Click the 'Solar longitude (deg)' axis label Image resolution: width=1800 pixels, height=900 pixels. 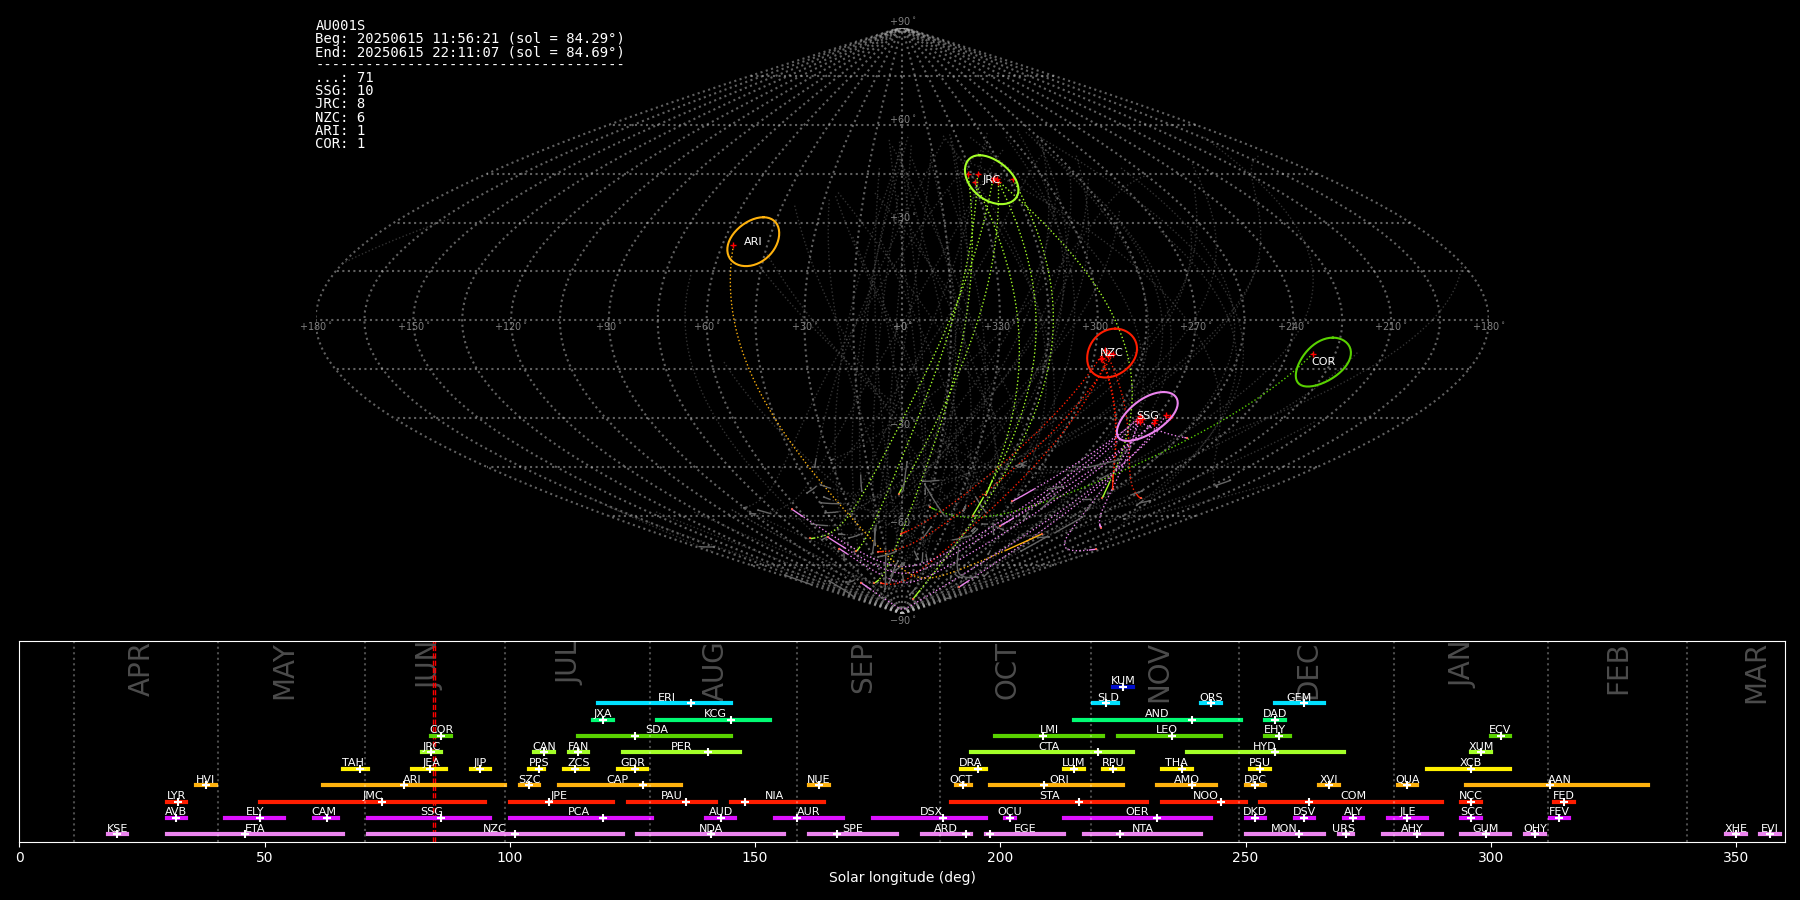pos(902,878)
